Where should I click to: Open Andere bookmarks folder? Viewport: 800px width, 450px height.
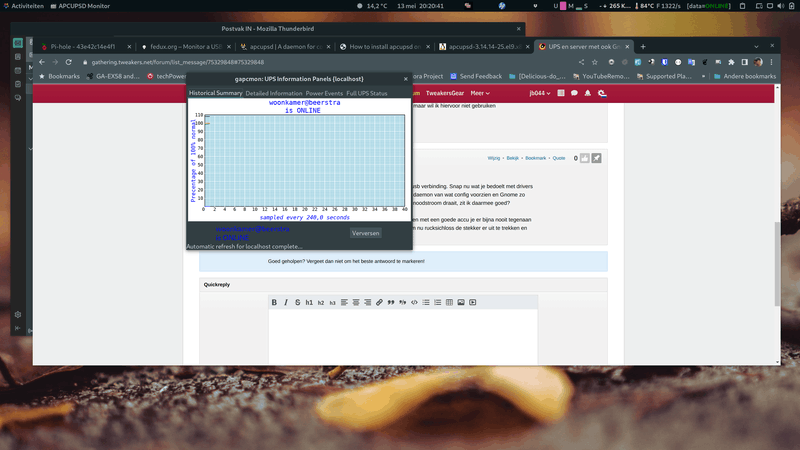(x=745, y=77)
